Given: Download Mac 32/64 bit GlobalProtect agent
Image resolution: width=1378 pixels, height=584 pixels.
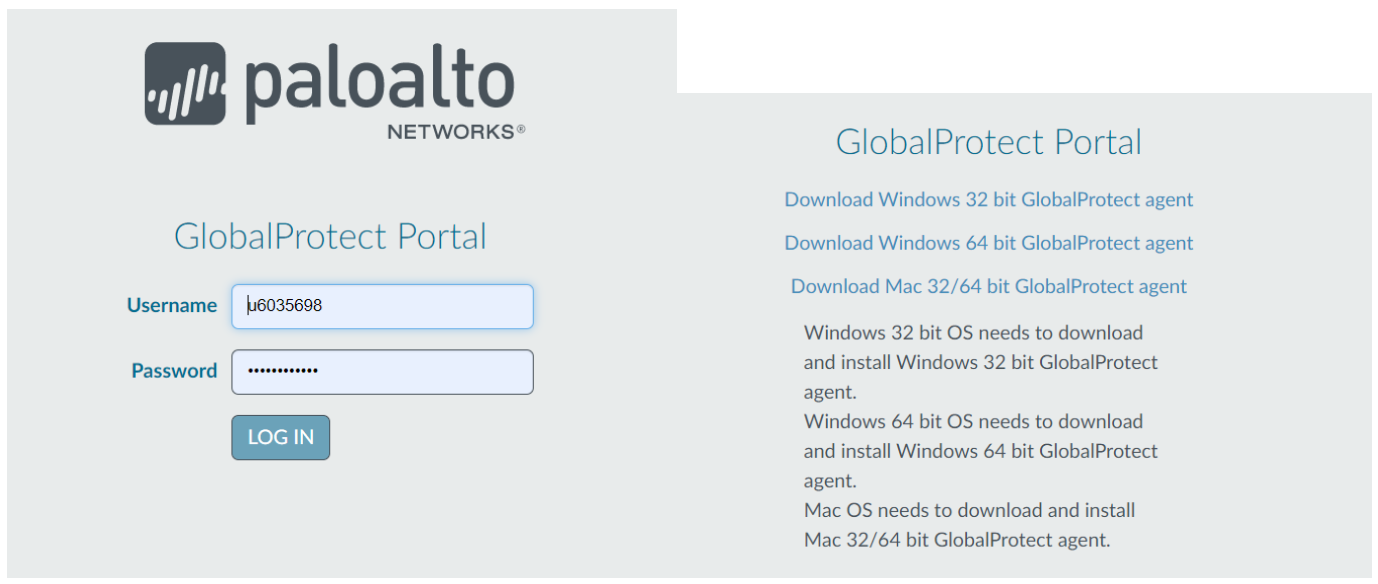Looking at the screenshot, I should [x=988, y=287].
